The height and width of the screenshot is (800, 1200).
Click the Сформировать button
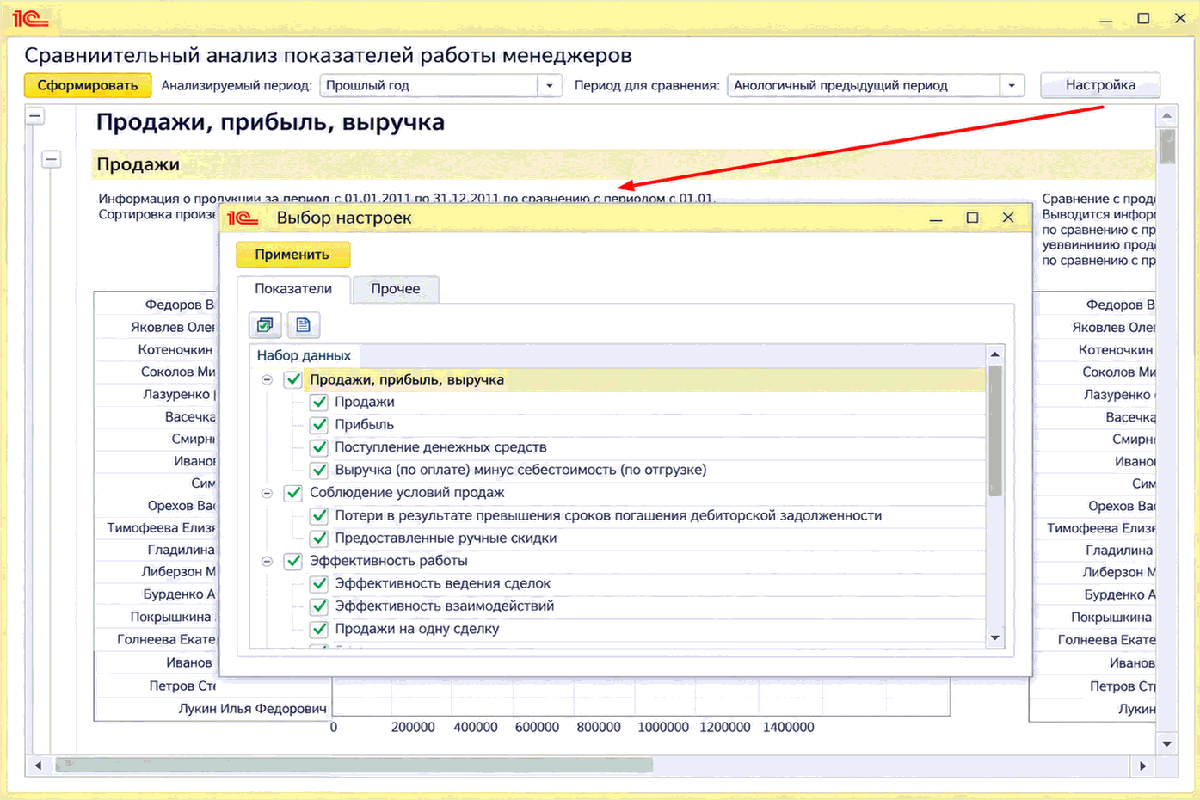coord(88,85)
